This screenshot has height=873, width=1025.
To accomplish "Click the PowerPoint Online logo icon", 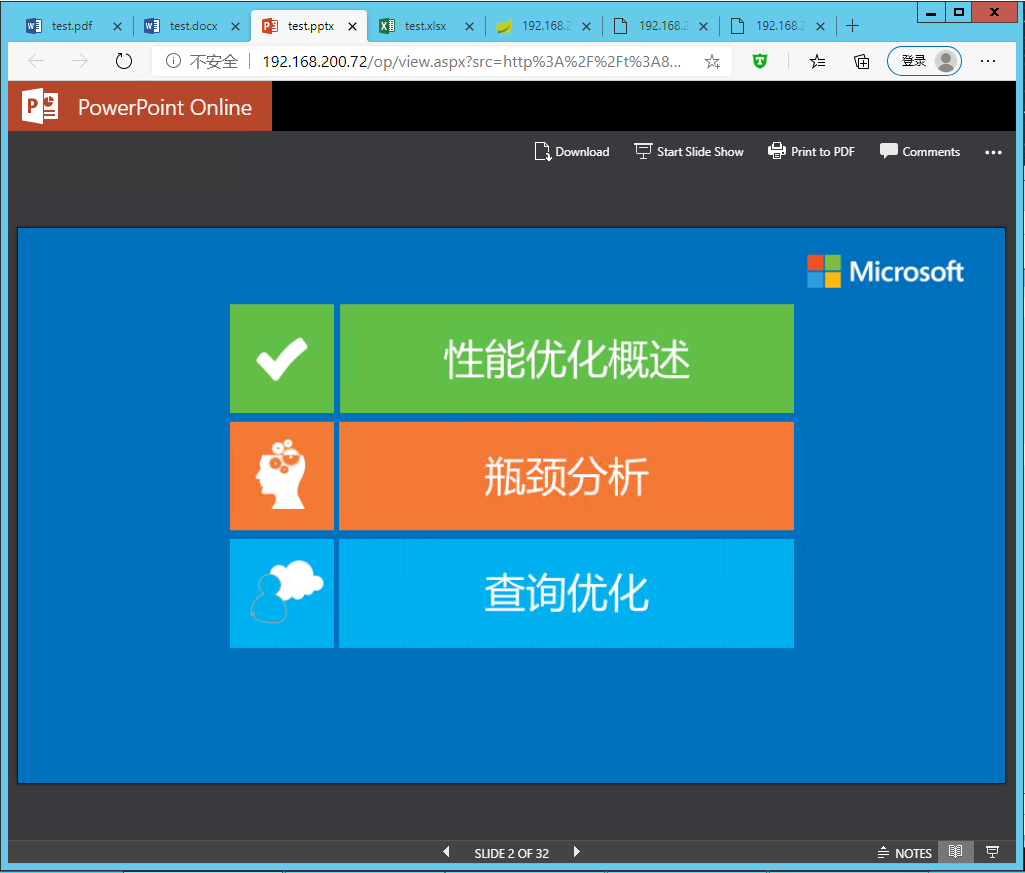I will click(40, 106).
